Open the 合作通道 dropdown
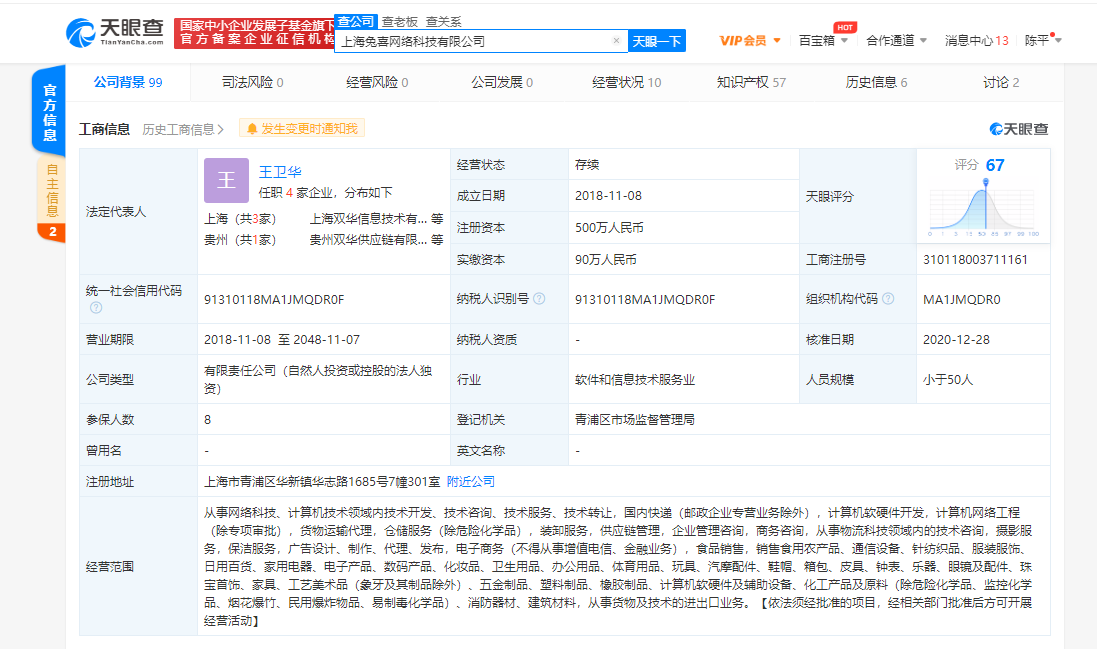Viewport: 1097px width, 649px height. point(896,41)
